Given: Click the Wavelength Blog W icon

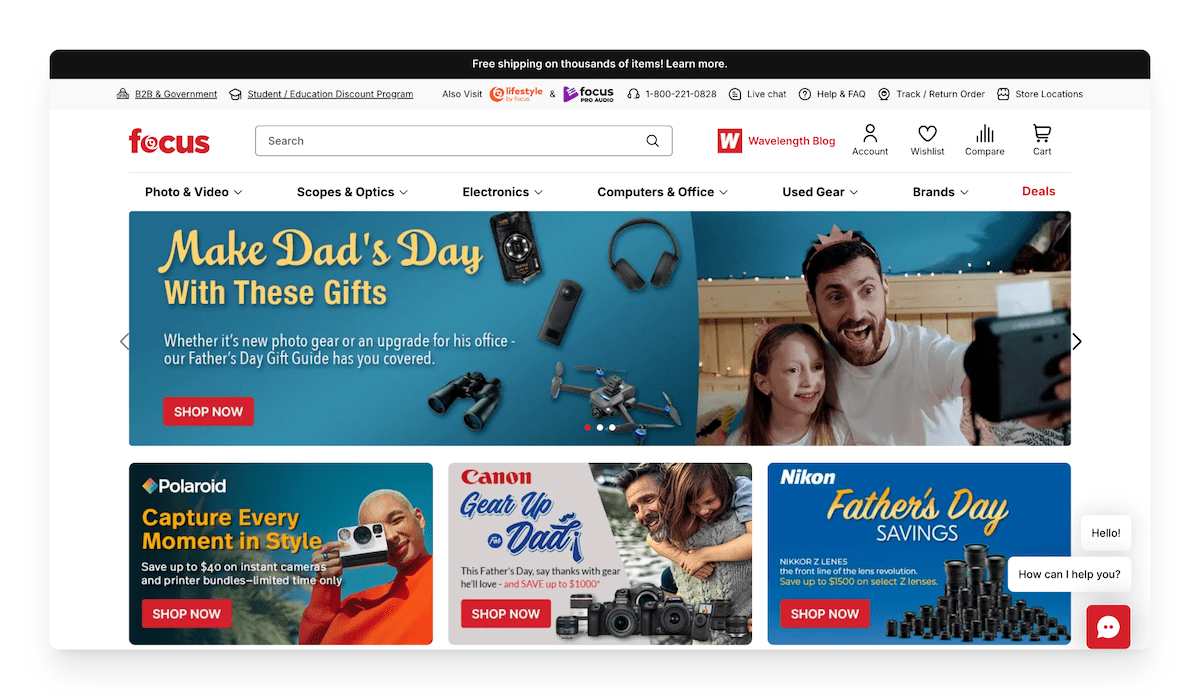Looking at the screenshot, I should coord(729,141).
